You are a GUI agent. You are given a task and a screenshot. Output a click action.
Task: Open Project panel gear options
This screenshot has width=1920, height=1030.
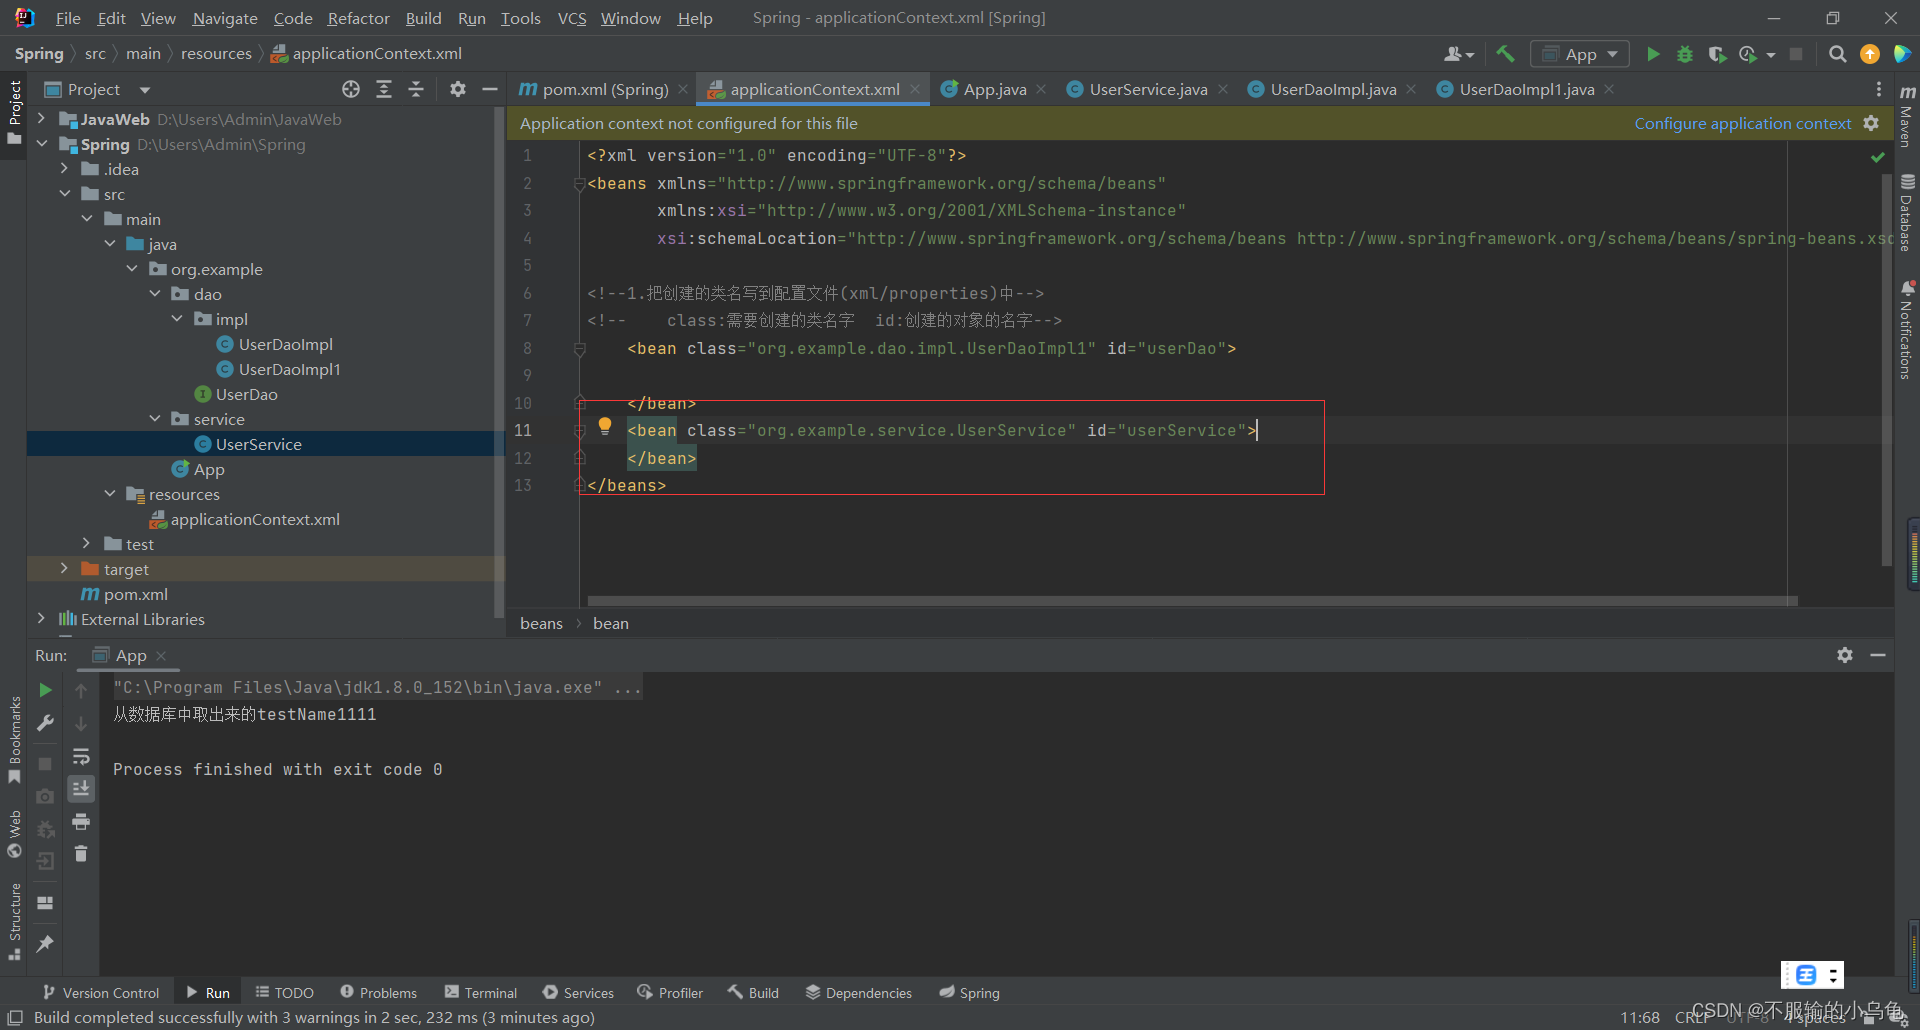coord(458,89)
